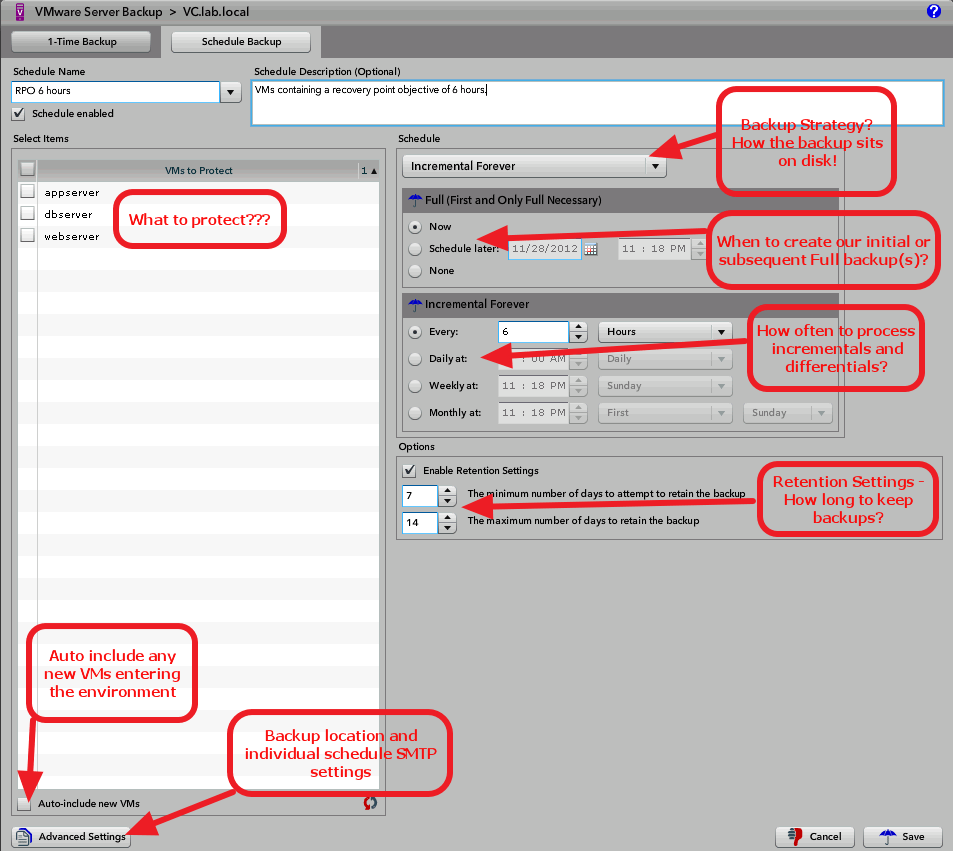Click the VC.lab.local breadcrumb text
Screen dimensions: 953x851
(x=216, y=12)
